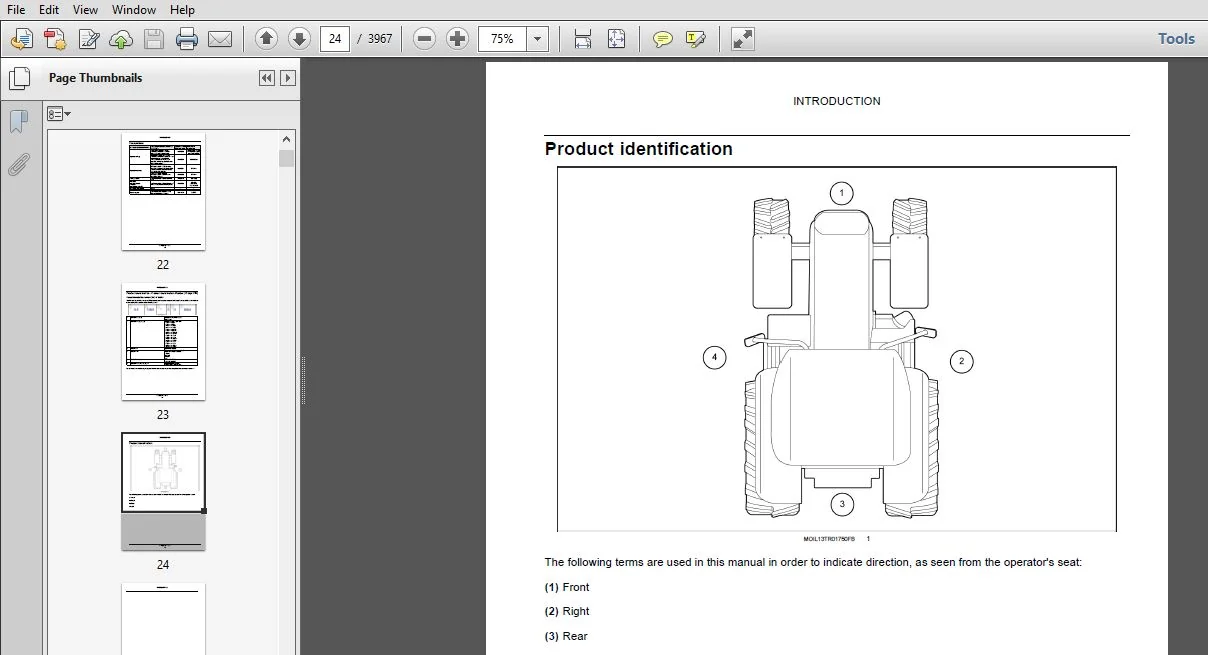Select page 23 thumbnail

tap(163, 342)
